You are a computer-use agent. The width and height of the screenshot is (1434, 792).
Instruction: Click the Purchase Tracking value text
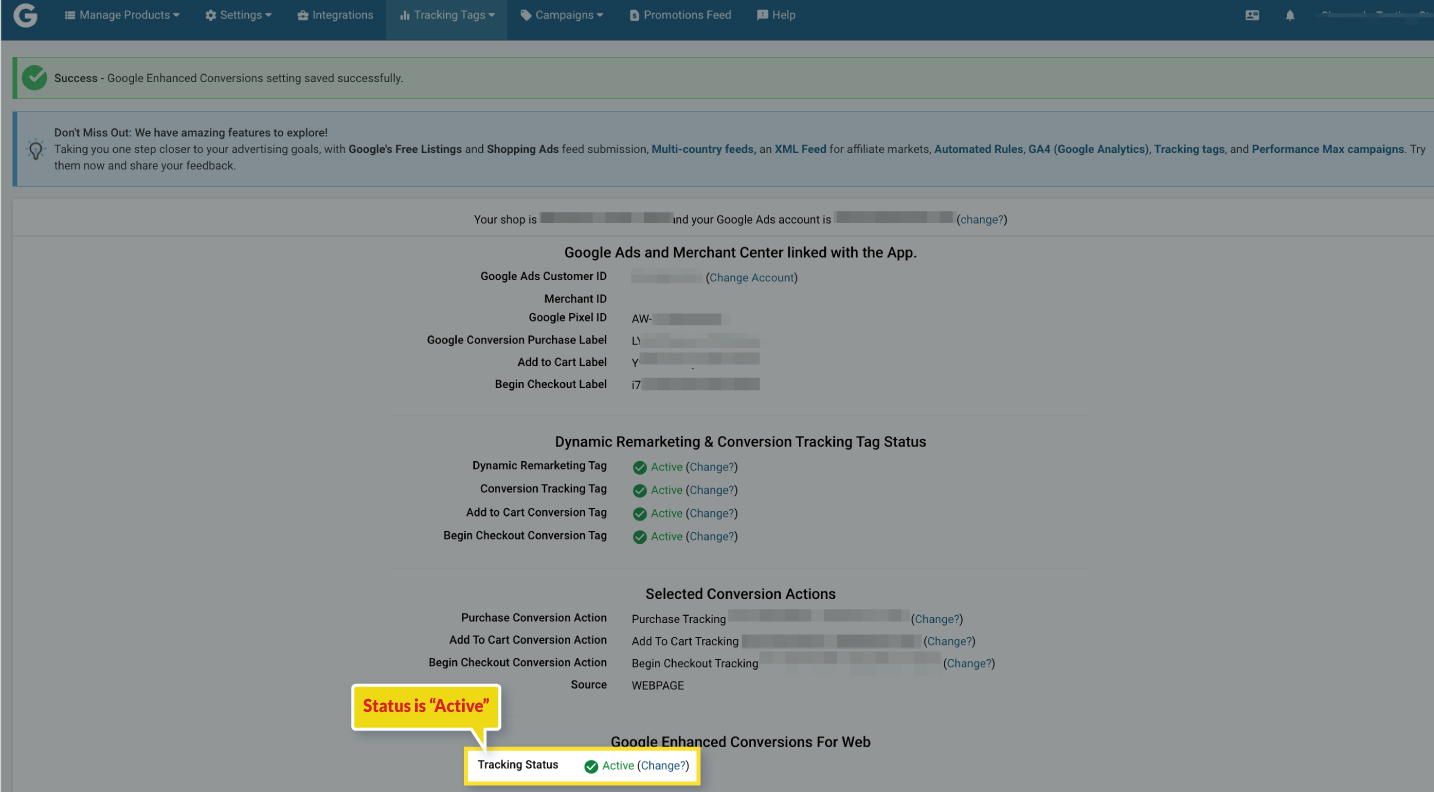(x=678, y=619)
